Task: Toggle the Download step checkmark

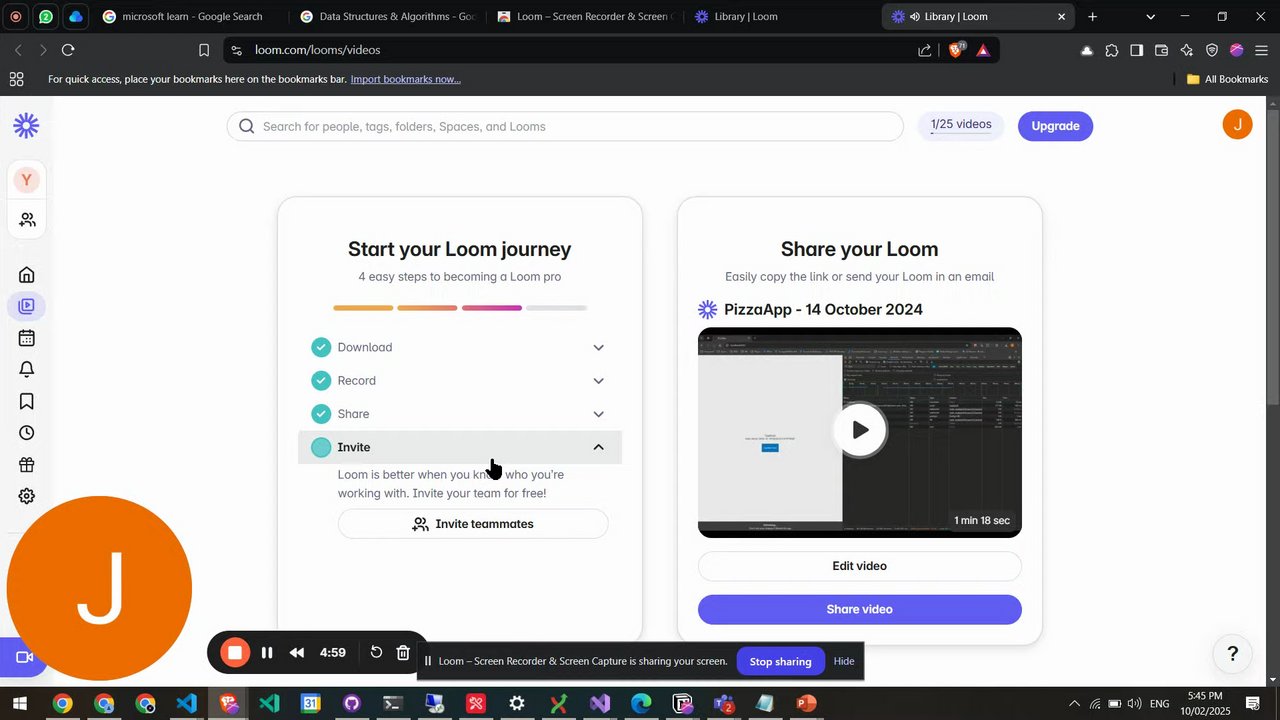Action: pos(321,347)
